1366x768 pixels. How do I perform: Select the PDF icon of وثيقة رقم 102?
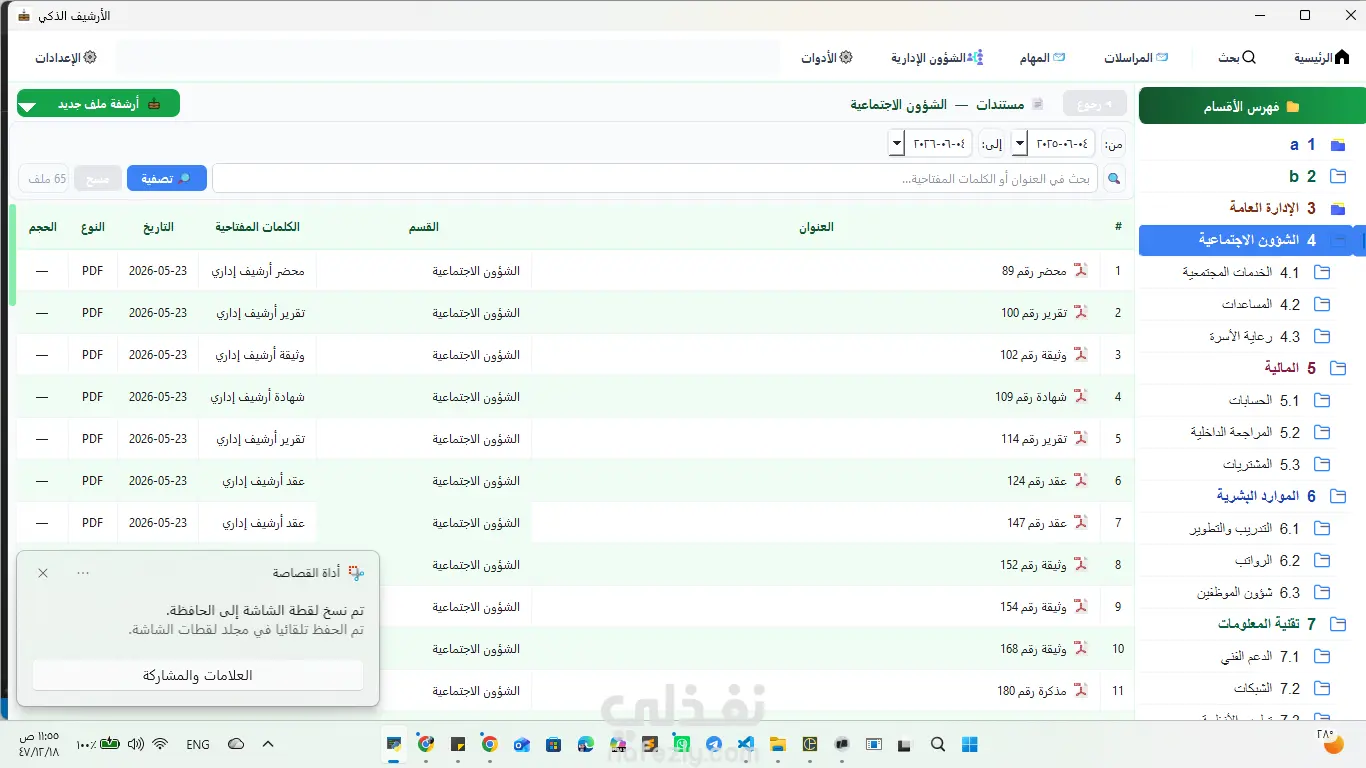pyautogui.click(x=1080, y=354)
